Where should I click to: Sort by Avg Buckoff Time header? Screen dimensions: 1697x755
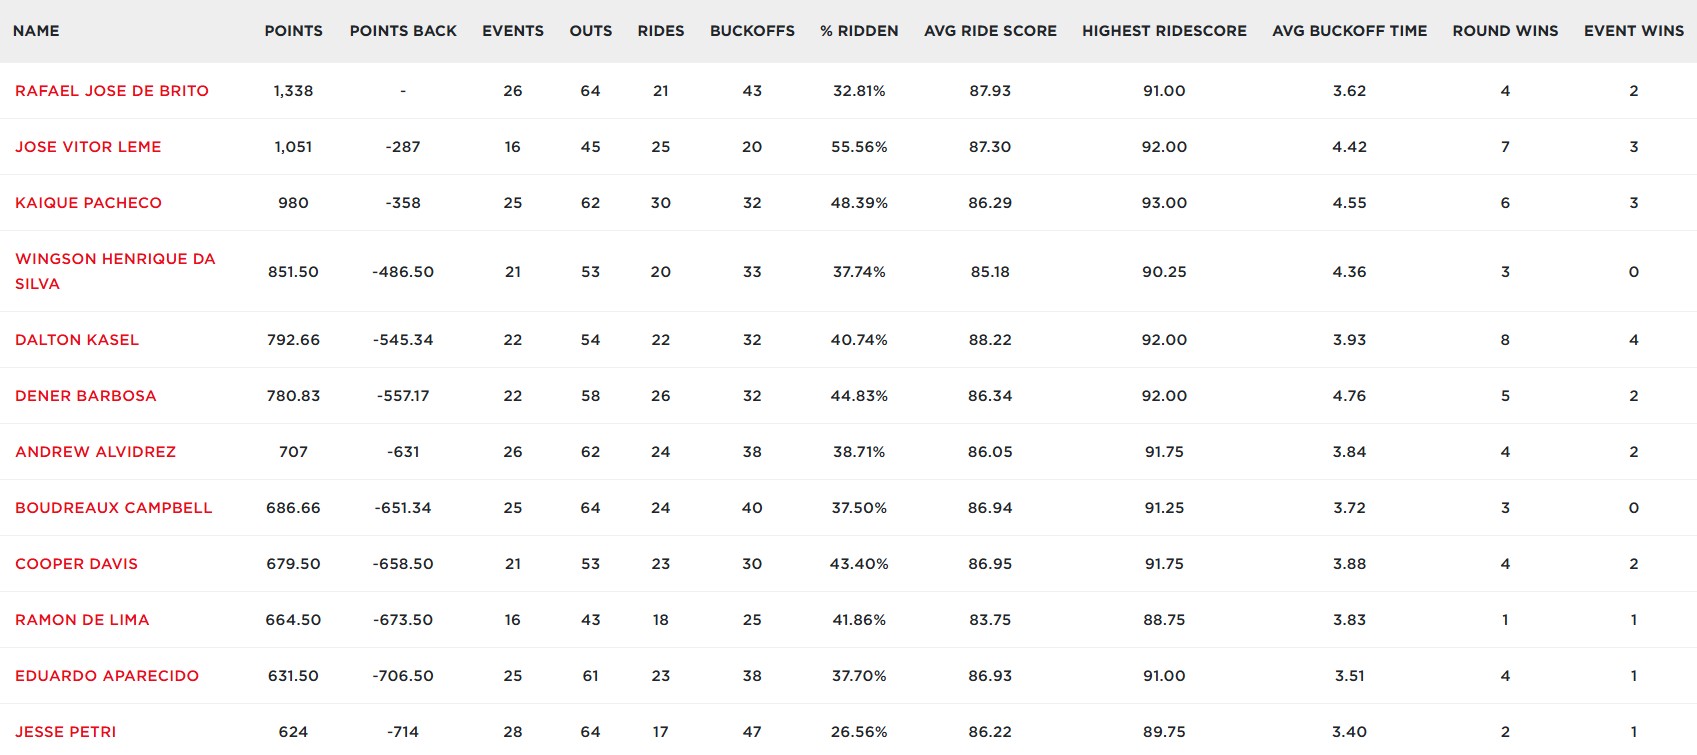click(x=1349, y=31)
